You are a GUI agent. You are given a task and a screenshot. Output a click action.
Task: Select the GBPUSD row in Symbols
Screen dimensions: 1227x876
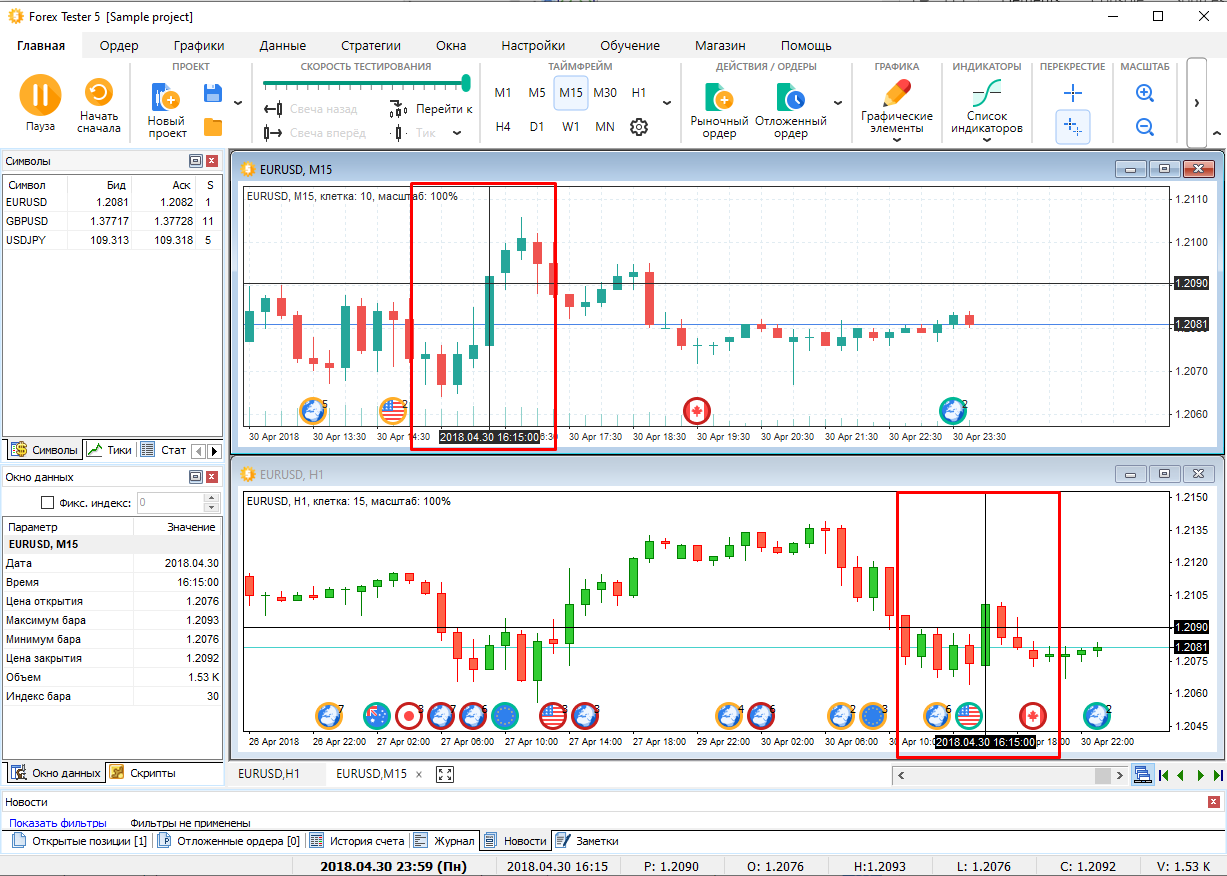point(27,221)
